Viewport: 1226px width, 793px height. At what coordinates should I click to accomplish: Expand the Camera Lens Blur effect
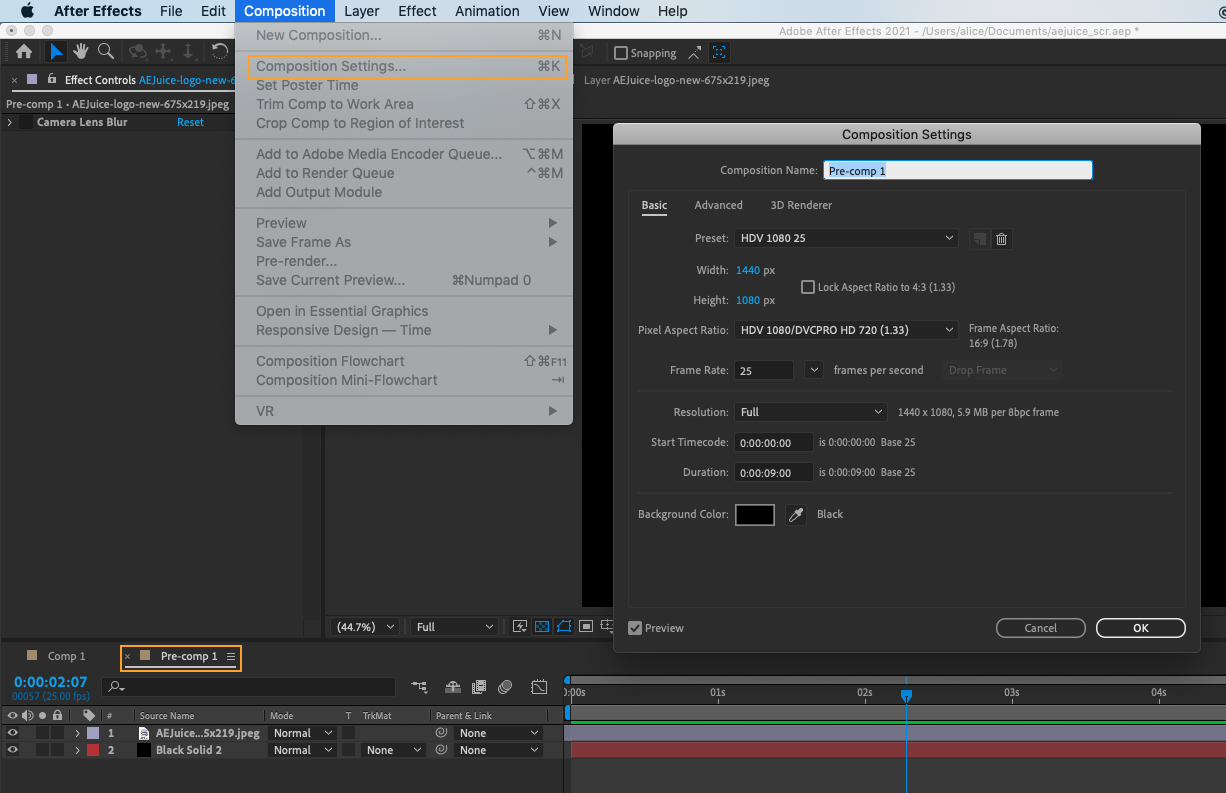[x=10, y=122]
